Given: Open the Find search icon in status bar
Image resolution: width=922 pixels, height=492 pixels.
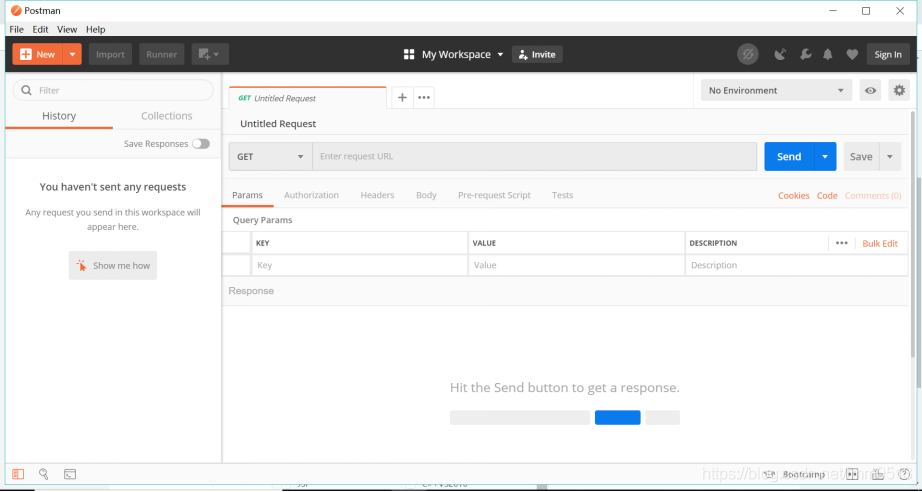Looking at the screenshot, I should tap(44, 474).
